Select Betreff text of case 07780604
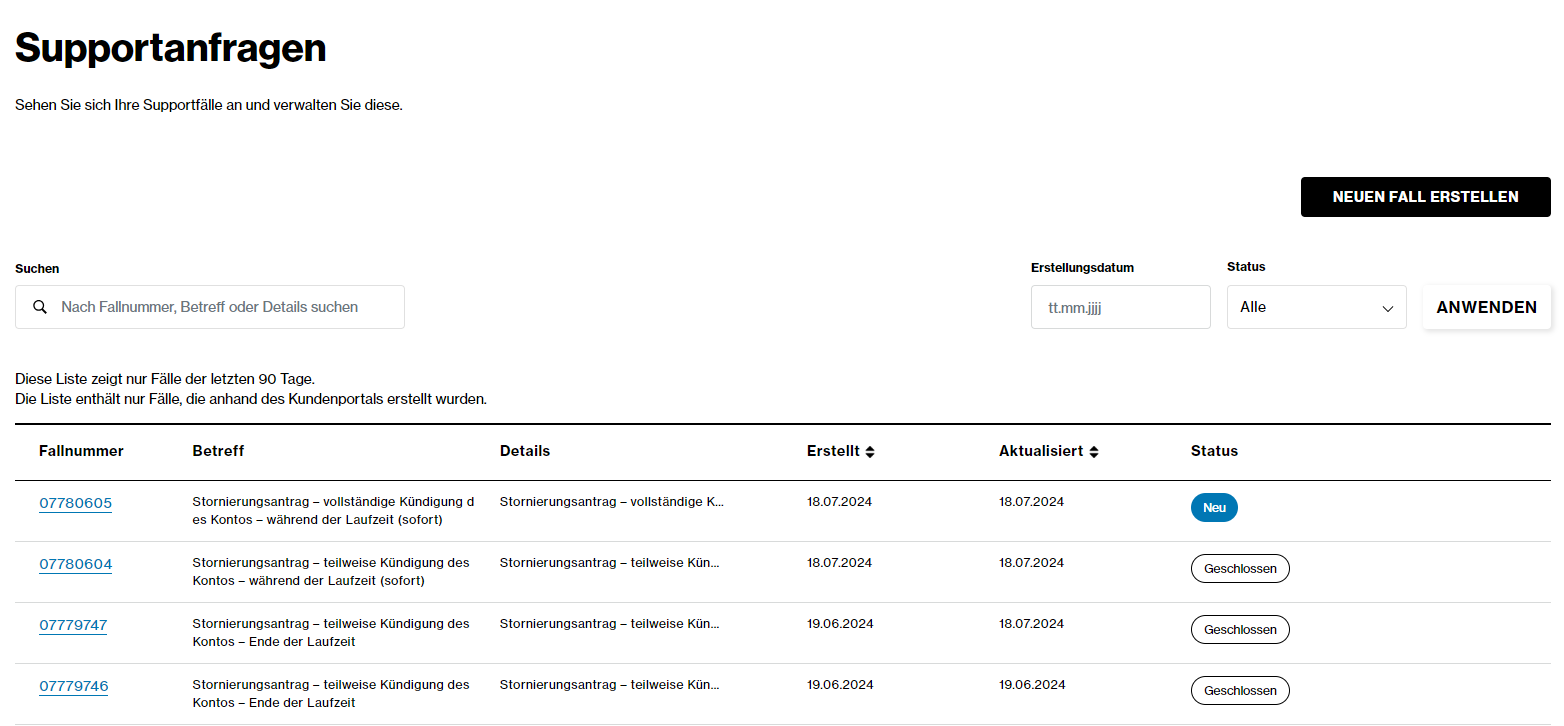Viewport: 1564px width, 726px height. point(331,572)
